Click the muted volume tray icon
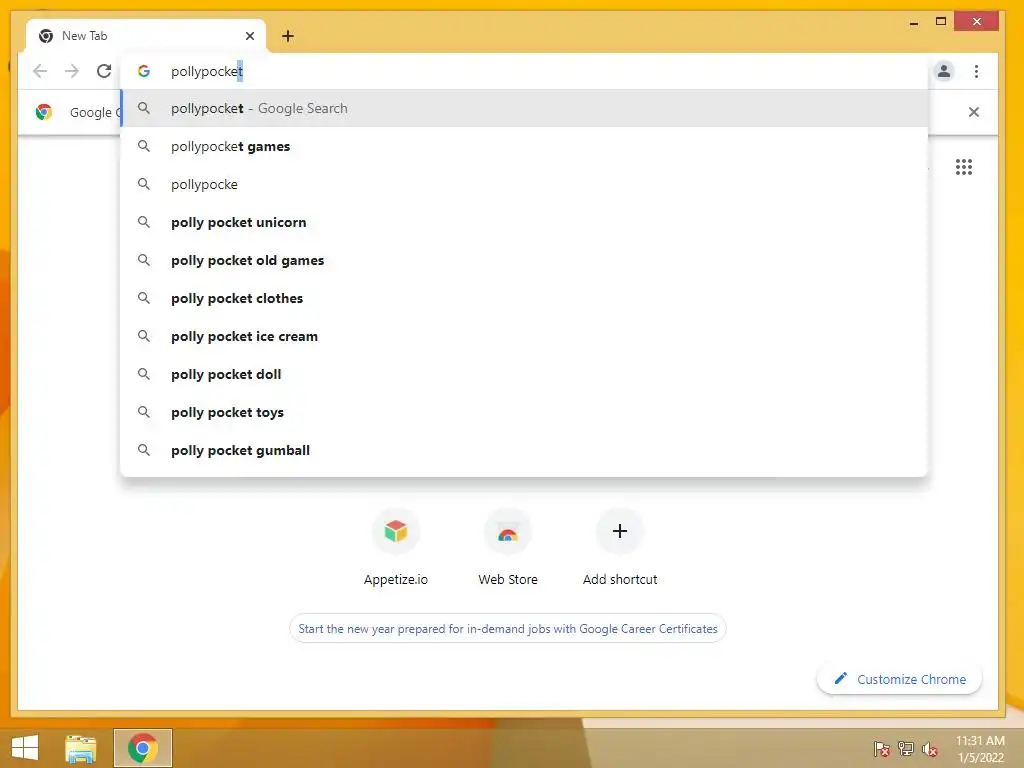This screenshot has height=768, width=1024. 930,749
